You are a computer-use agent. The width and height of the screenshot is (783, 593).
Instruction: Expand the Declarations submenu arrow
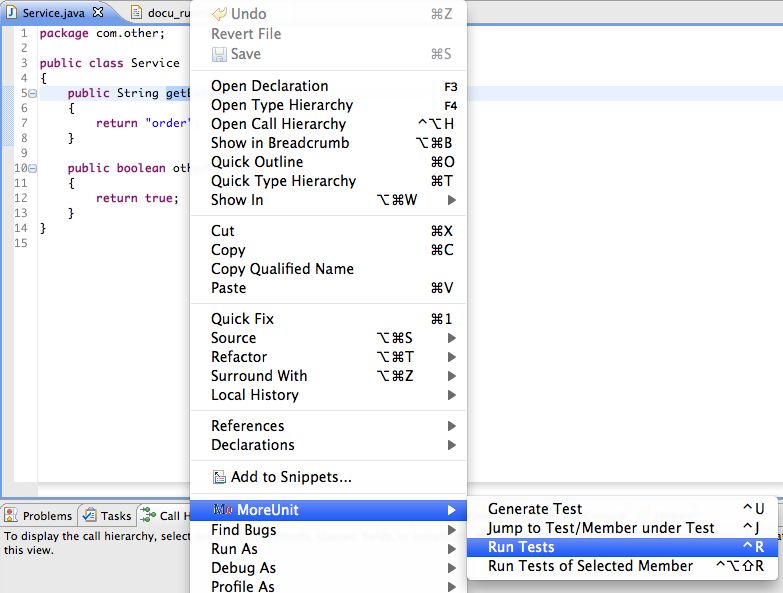pos(451,445)
